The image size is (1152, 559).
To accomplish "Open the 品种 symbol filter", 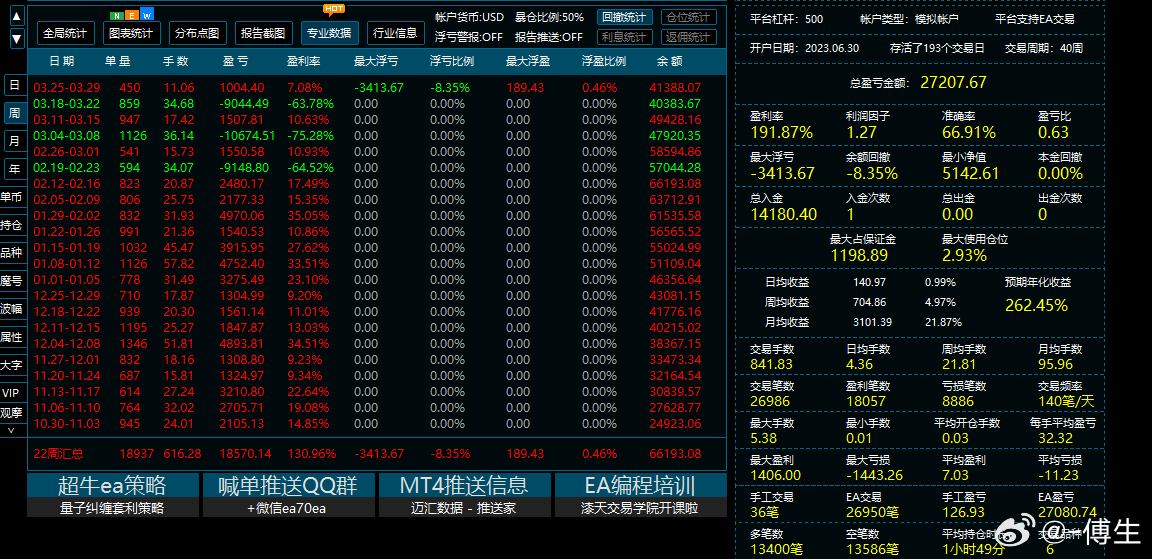I will pyautogui.click(x=11, y=253).
